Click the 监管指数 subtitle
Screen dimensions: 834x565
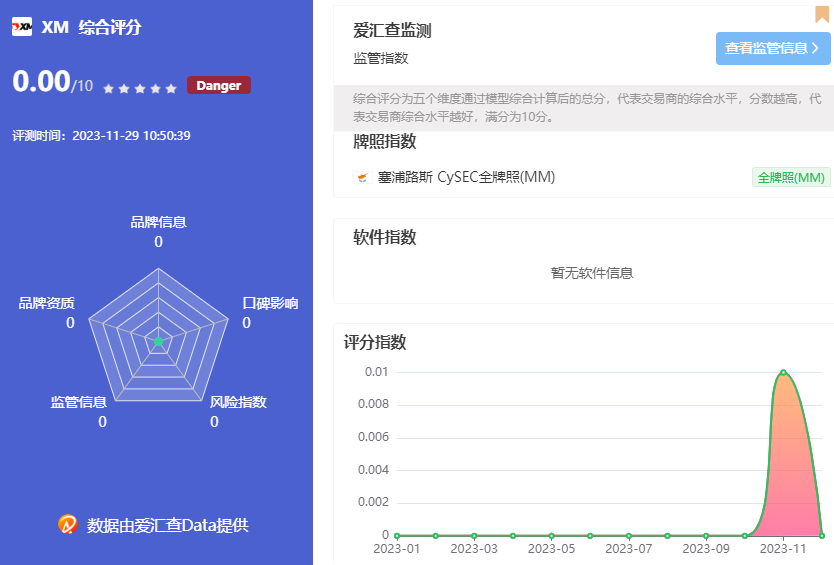381,59
